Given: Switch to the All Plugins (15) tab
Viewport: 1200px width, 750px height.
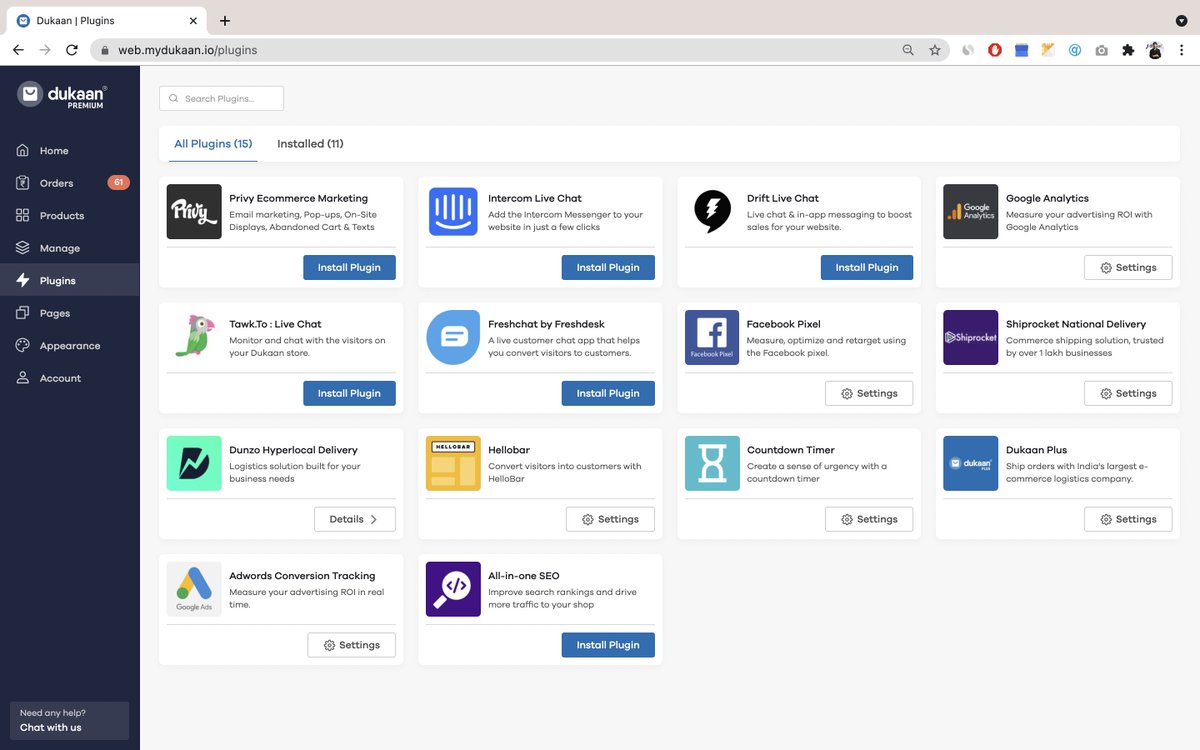Looking at the screenshot, I should tap(213, 144).
